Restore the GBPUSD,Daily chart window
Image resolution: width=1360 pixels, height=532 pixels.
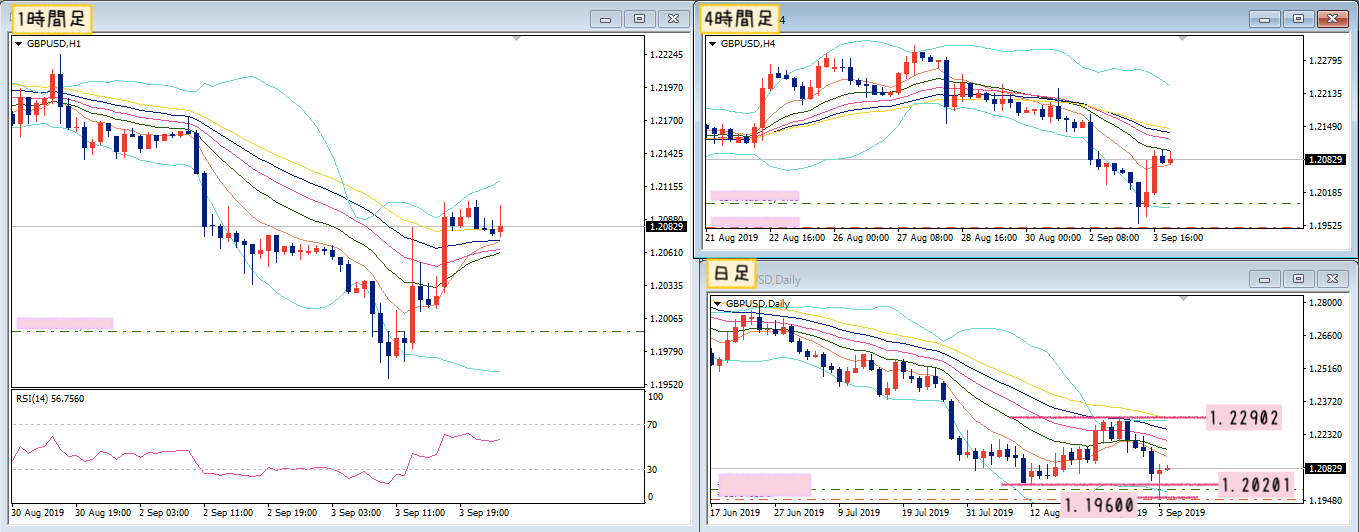click(1298, 278)
